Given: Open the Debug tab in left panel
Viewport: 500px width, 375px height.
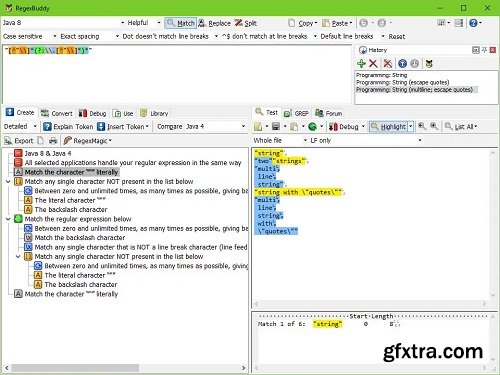Looking at the screenshot, I should tap(92, 113).
